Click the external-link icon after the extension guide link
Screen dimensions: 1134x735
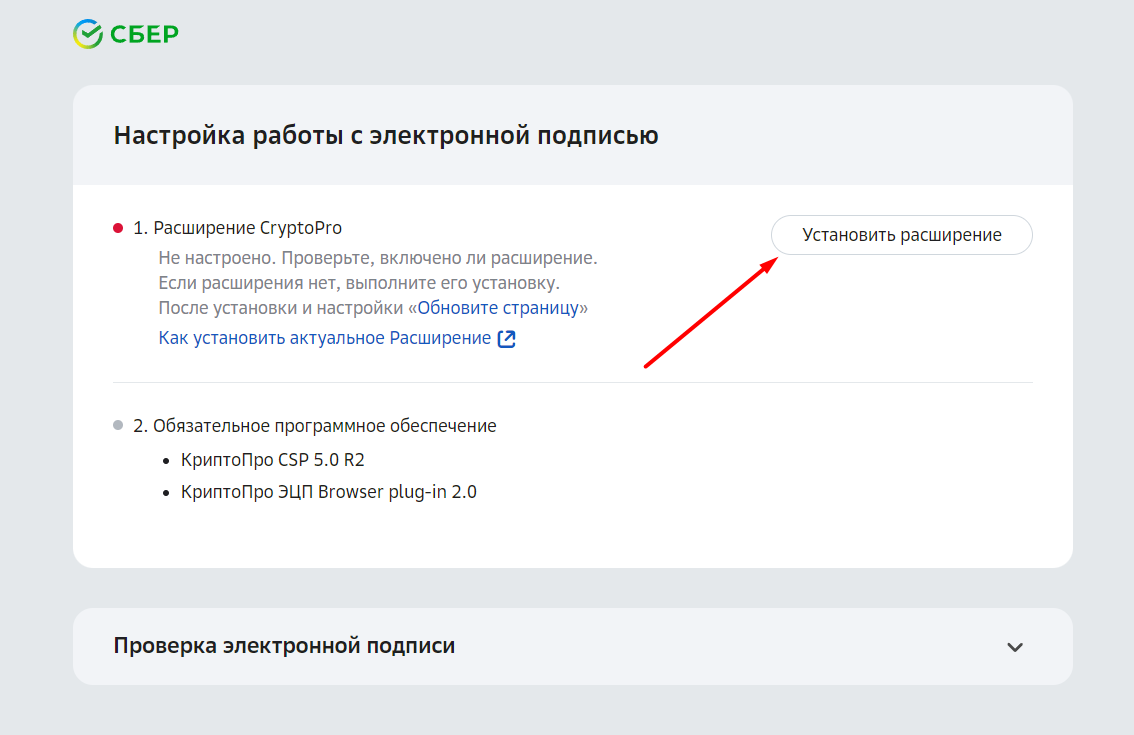(507, 338)
